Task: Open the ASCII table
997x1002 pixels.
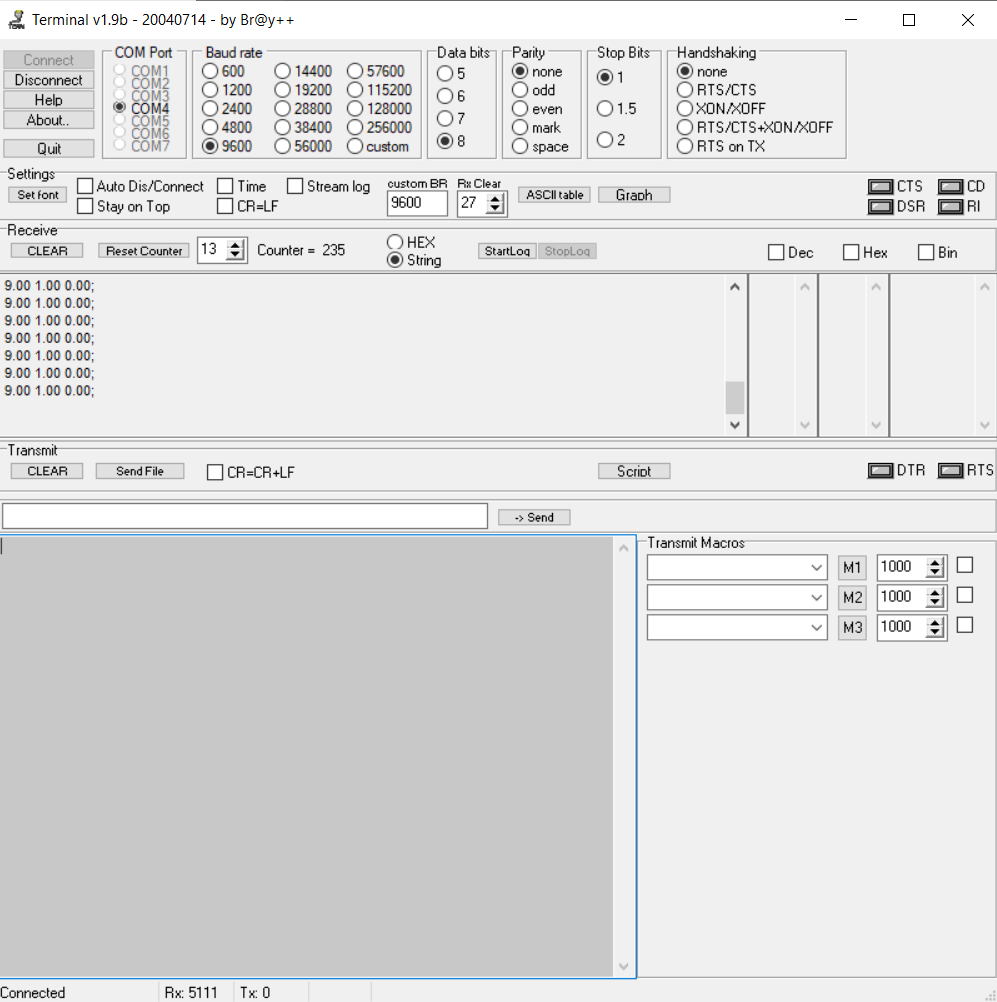Action: (x=555, y=195)
